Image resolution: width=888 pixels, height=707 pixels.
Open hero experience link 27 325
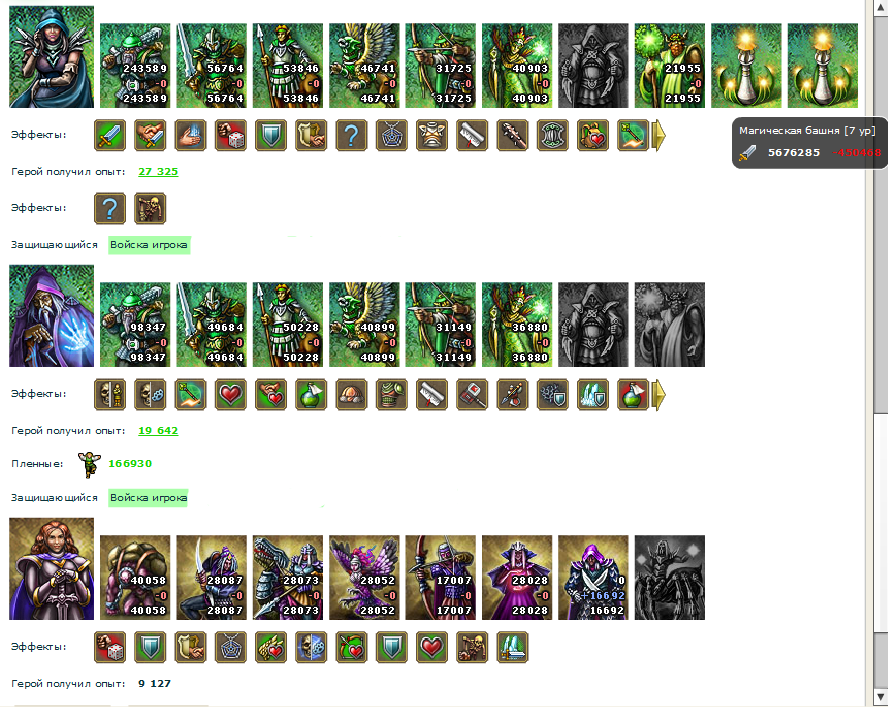[158, 172]
